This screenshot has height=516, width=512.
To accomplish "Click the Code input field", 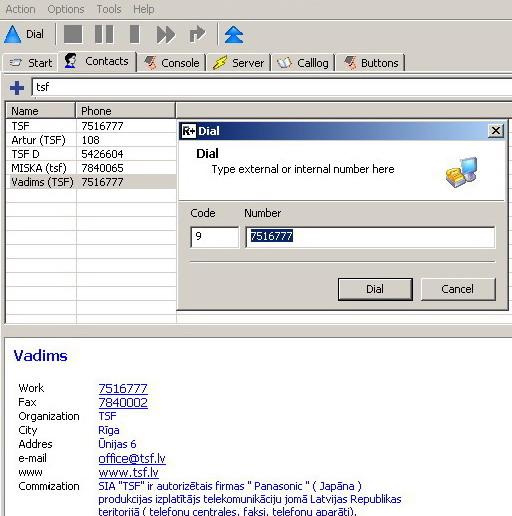I will coord(215,237).
